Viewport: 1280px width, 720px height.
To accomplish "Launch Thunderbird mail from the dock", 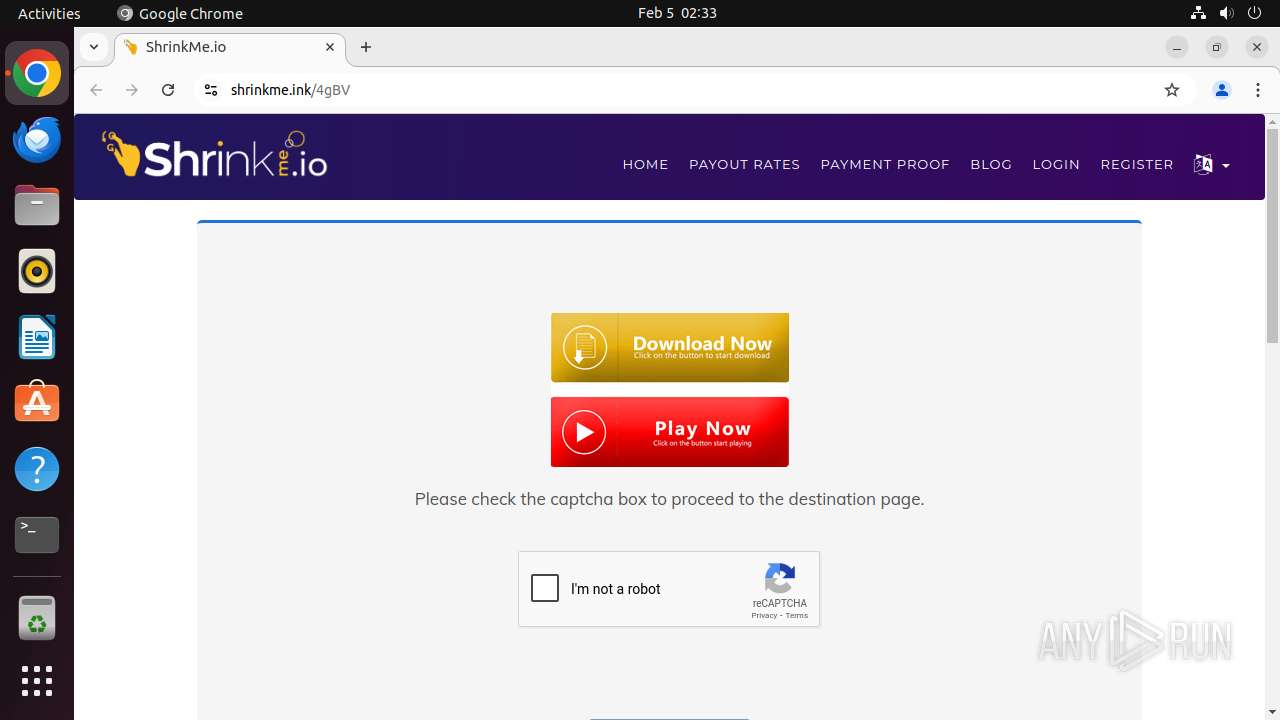I will [x=37, y=140].
